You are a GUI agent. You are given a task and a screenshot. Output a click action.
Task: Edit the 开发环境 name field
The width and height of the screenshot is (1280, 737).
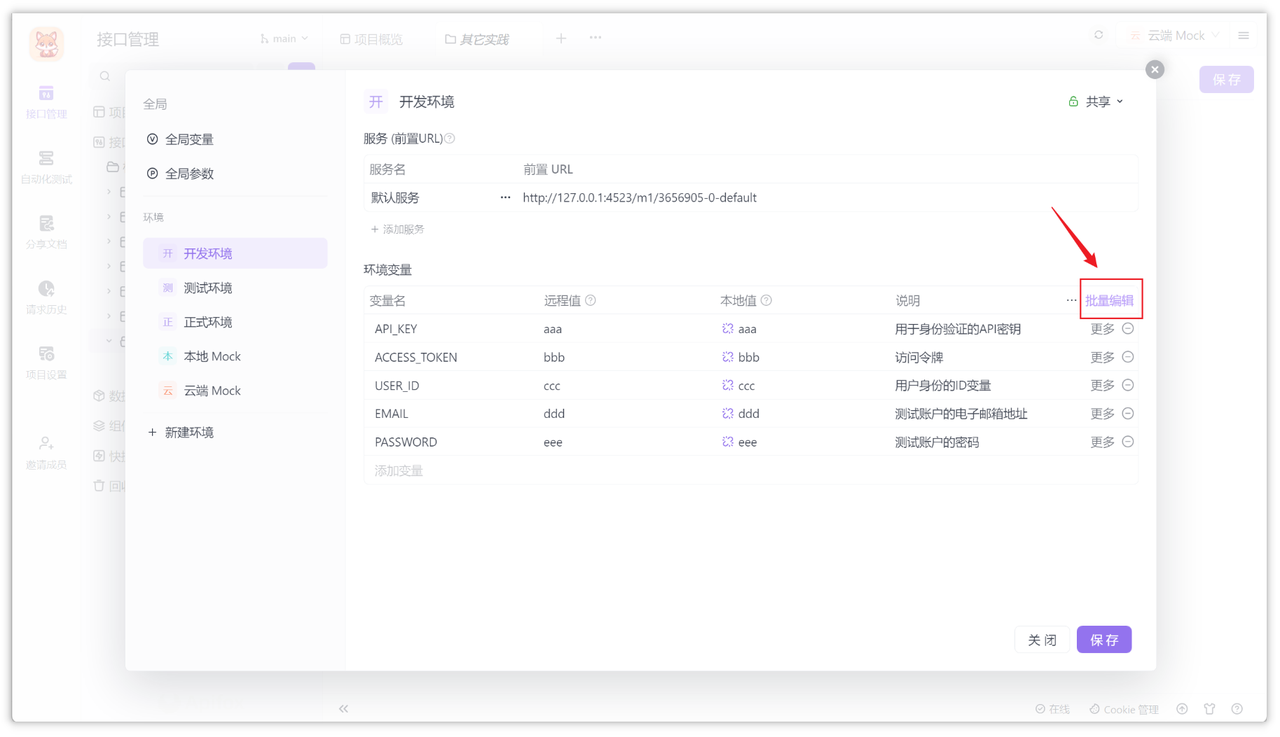pyautogui.click(x=426, y=102)
